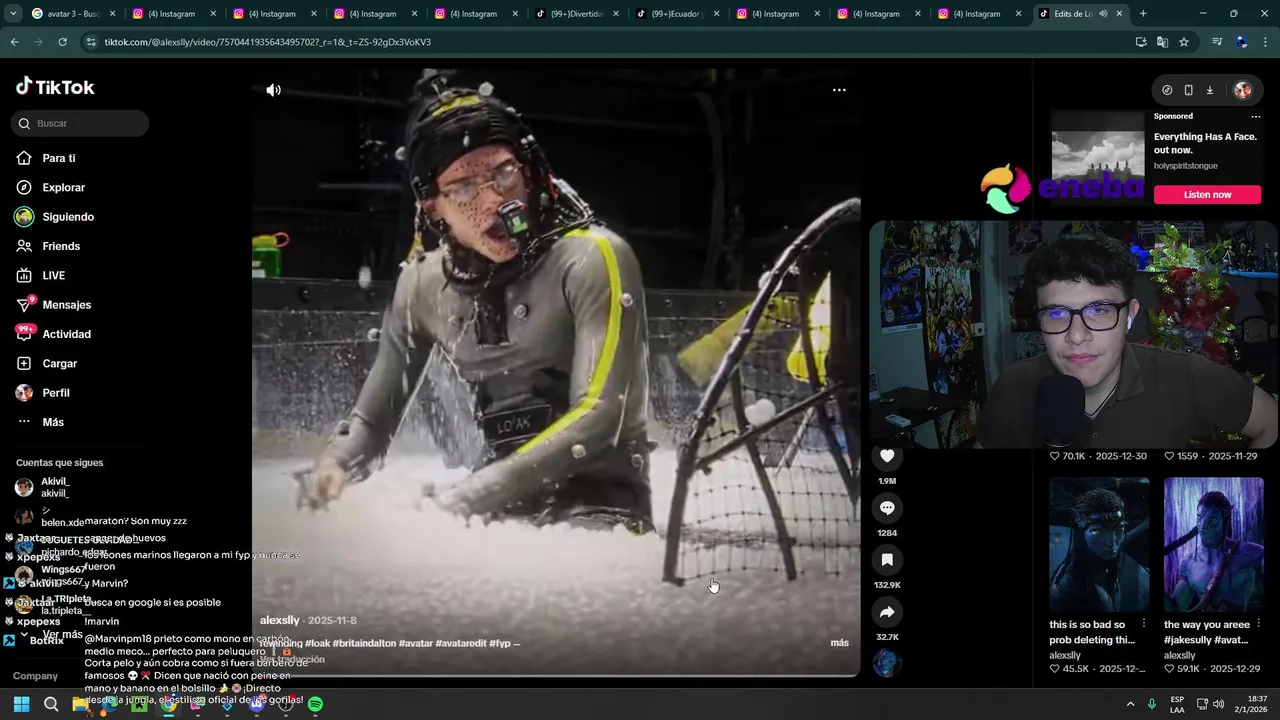Image resolution: width=1280 pixels, height=720 pixels.
Task: Open Windows taskbar search
Action: [x=51, y=704]
